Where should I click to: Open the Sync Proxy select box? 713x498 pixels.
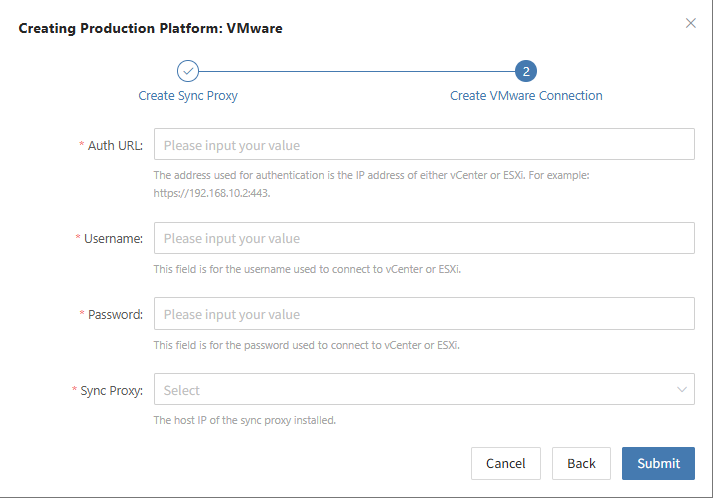424,389
